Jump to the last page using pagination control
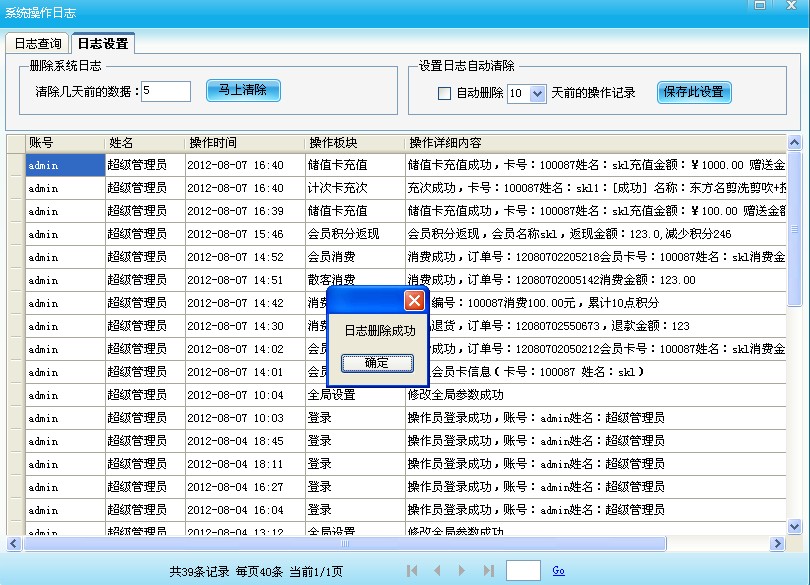Image resolution: width=810 pixels, height=585 pixels. (x=489, y=569)
